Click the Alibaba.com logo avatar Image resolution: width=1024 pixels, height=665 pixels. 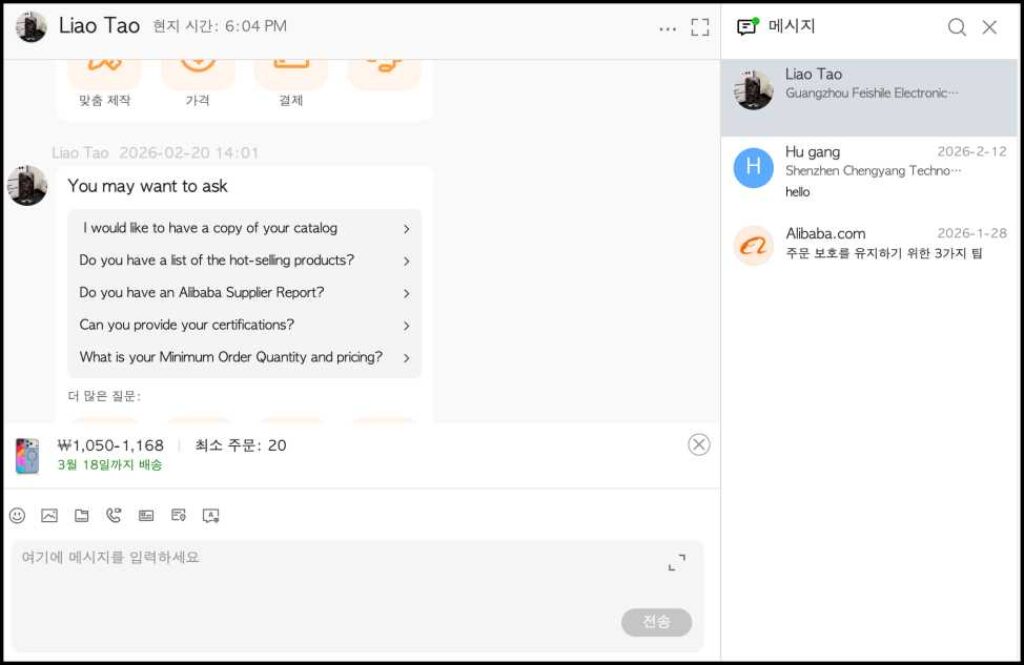point(753,246)
